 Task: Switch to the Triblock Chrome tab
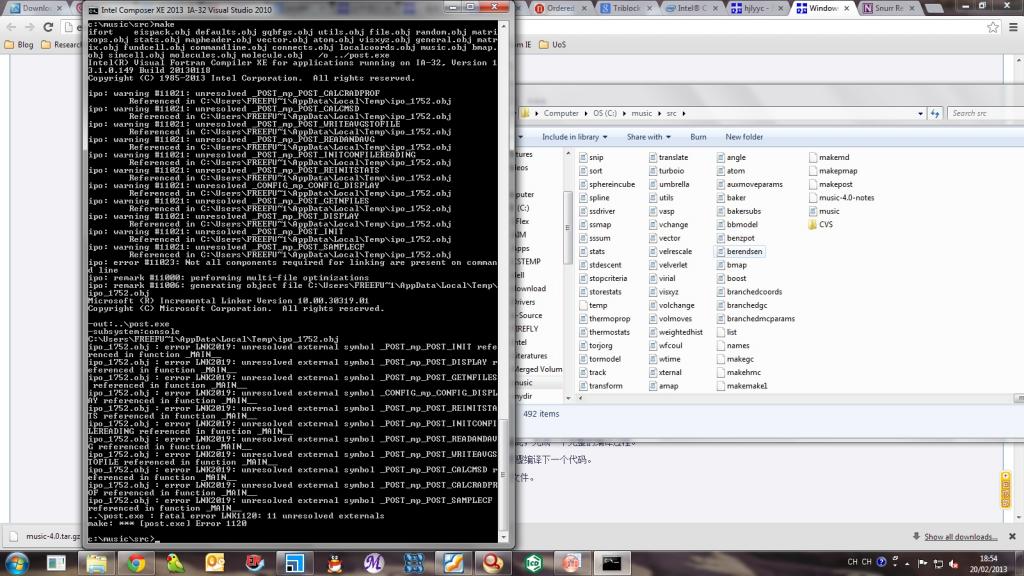626,8
